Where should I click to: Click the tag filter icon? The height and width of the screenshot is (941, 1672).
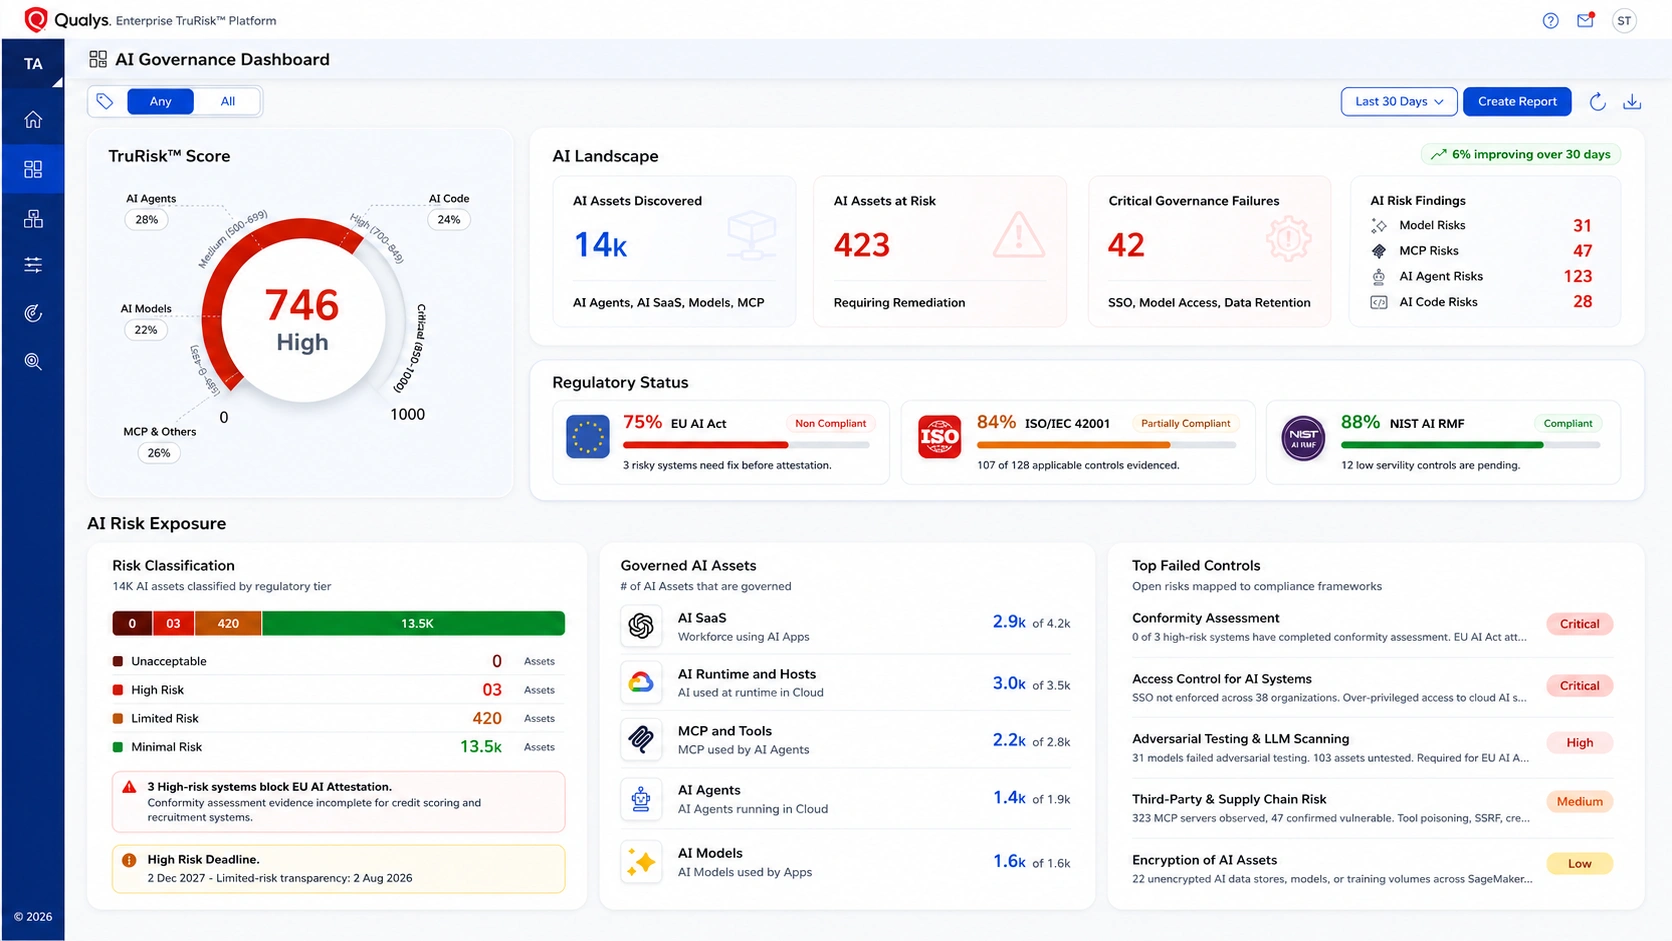pos(105,101)
